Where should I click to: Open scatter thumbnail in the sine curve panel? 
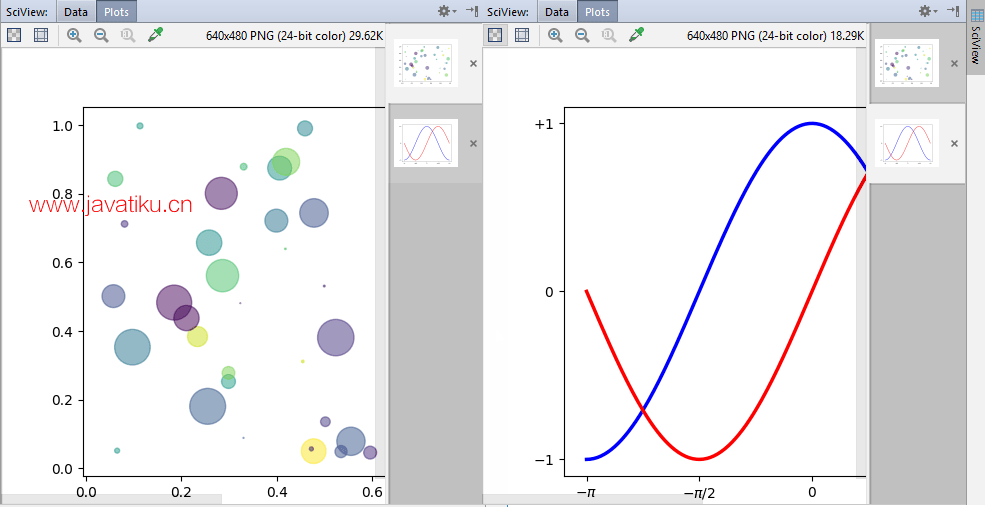point(907,63)
